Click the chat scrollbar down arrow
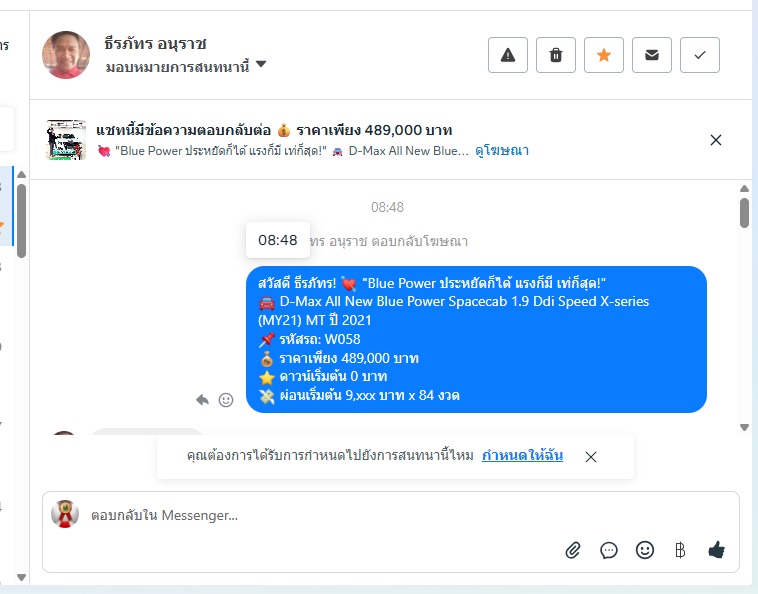 [744, 427]
